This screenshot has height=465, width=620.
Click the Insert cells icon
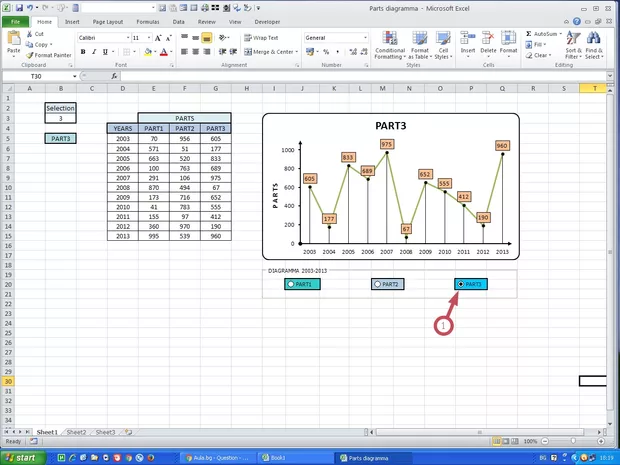[467, 42]
